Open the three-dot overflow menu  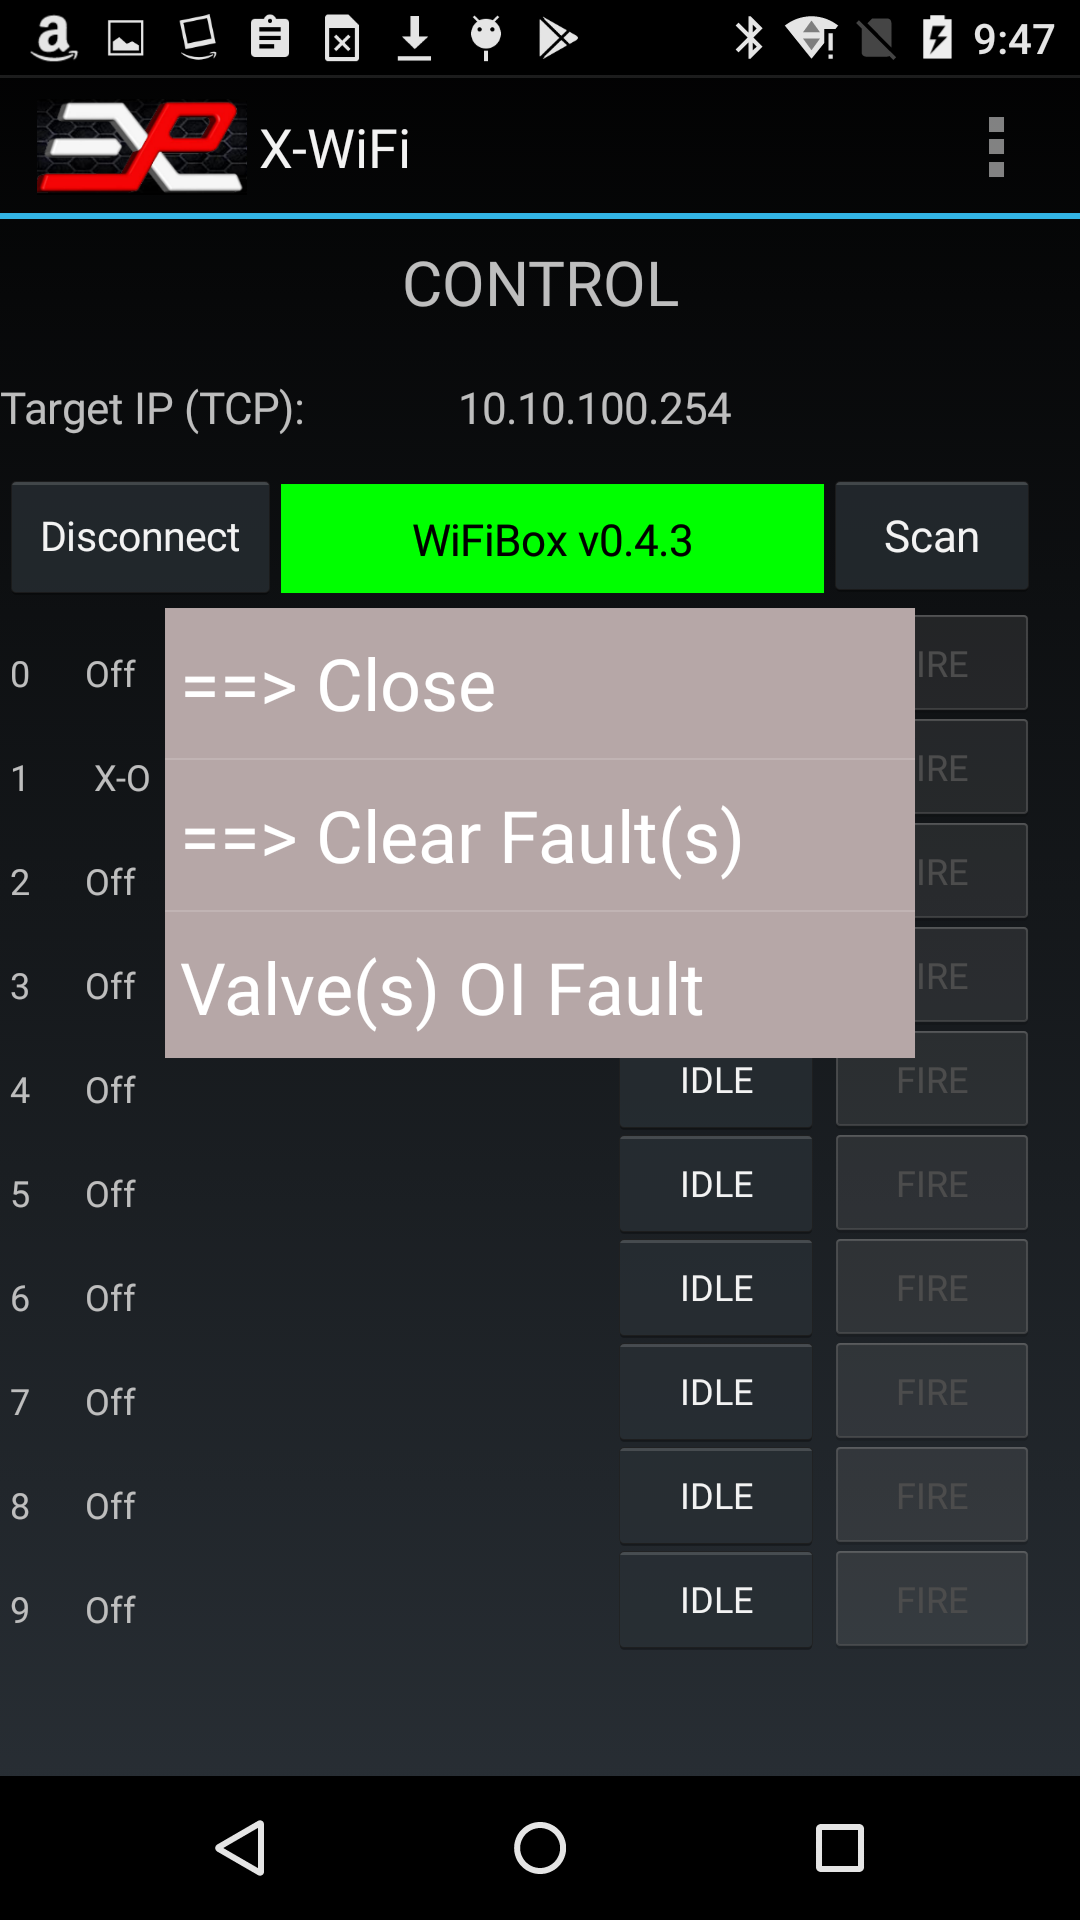[995, 147]
